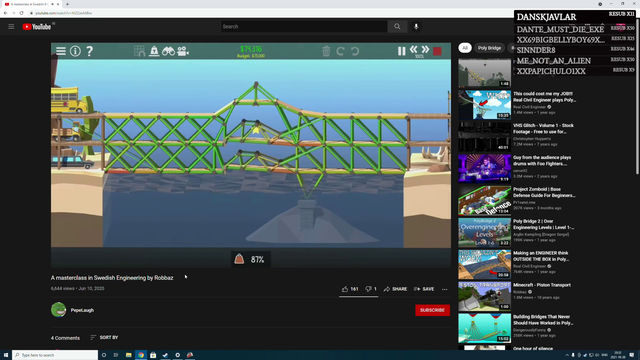Open the PepeLaugh channel name link

point(82,310)
